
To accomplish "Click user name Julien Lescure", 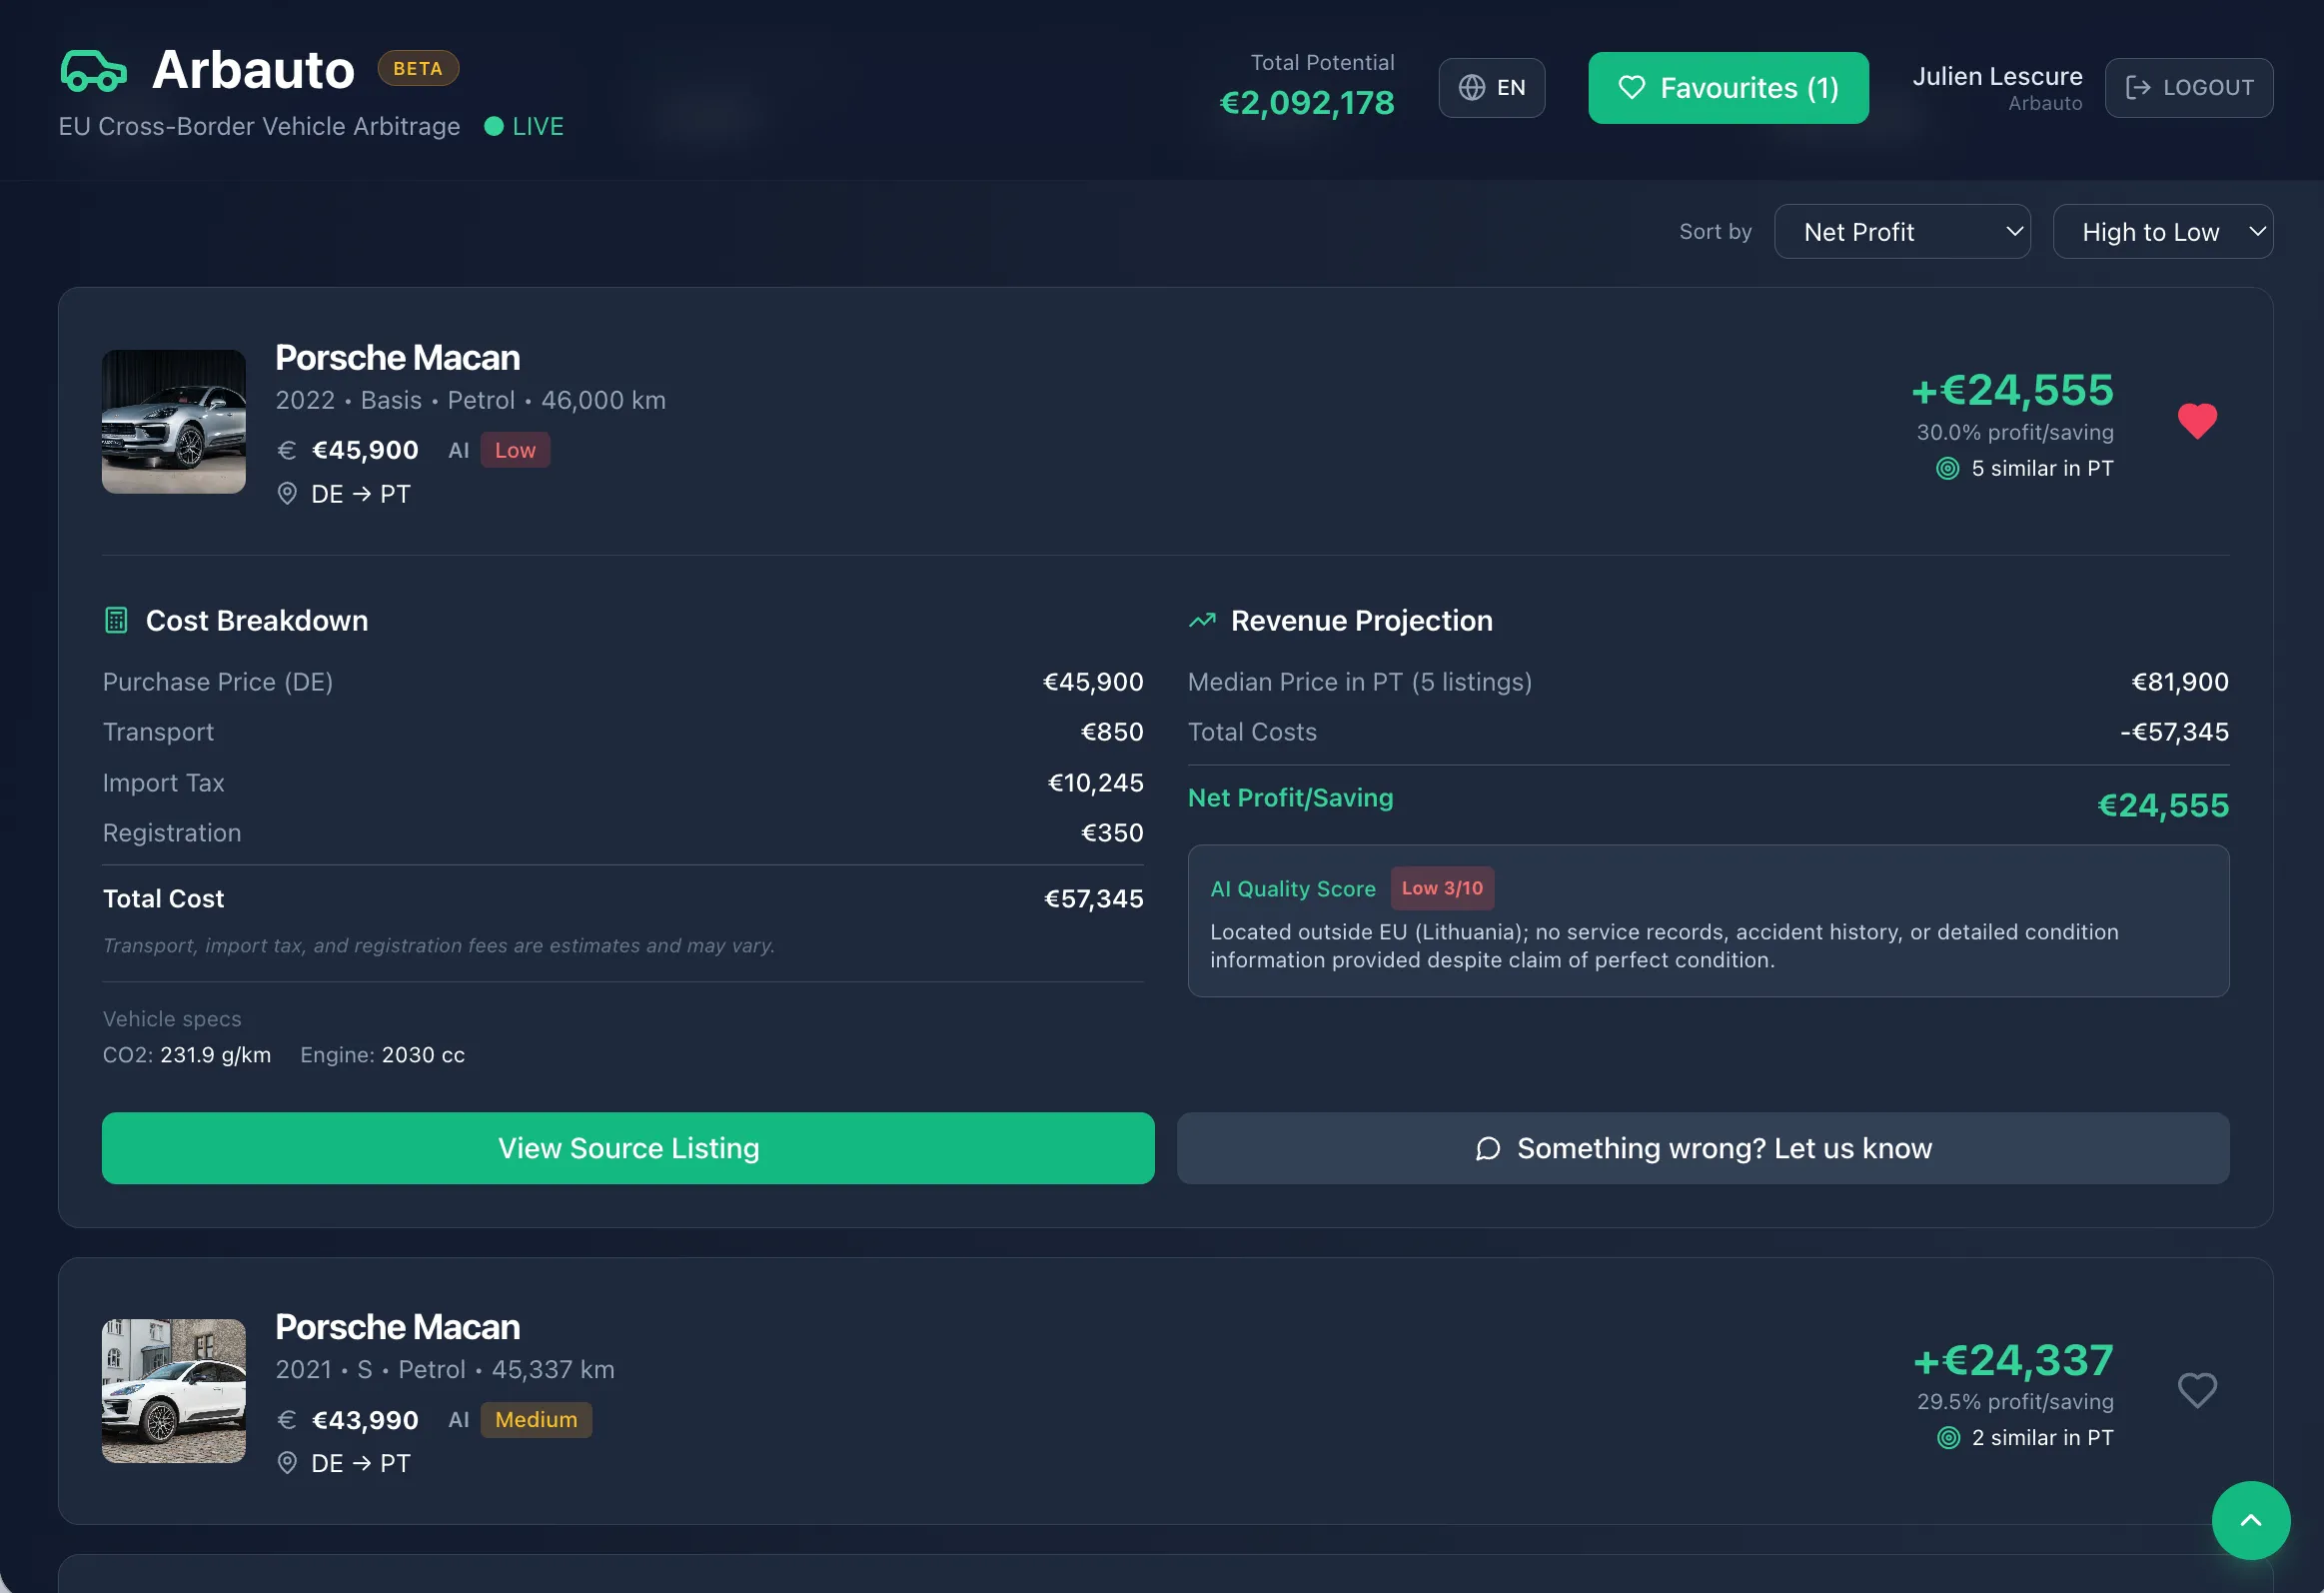I will click(x=1997, y=76).
